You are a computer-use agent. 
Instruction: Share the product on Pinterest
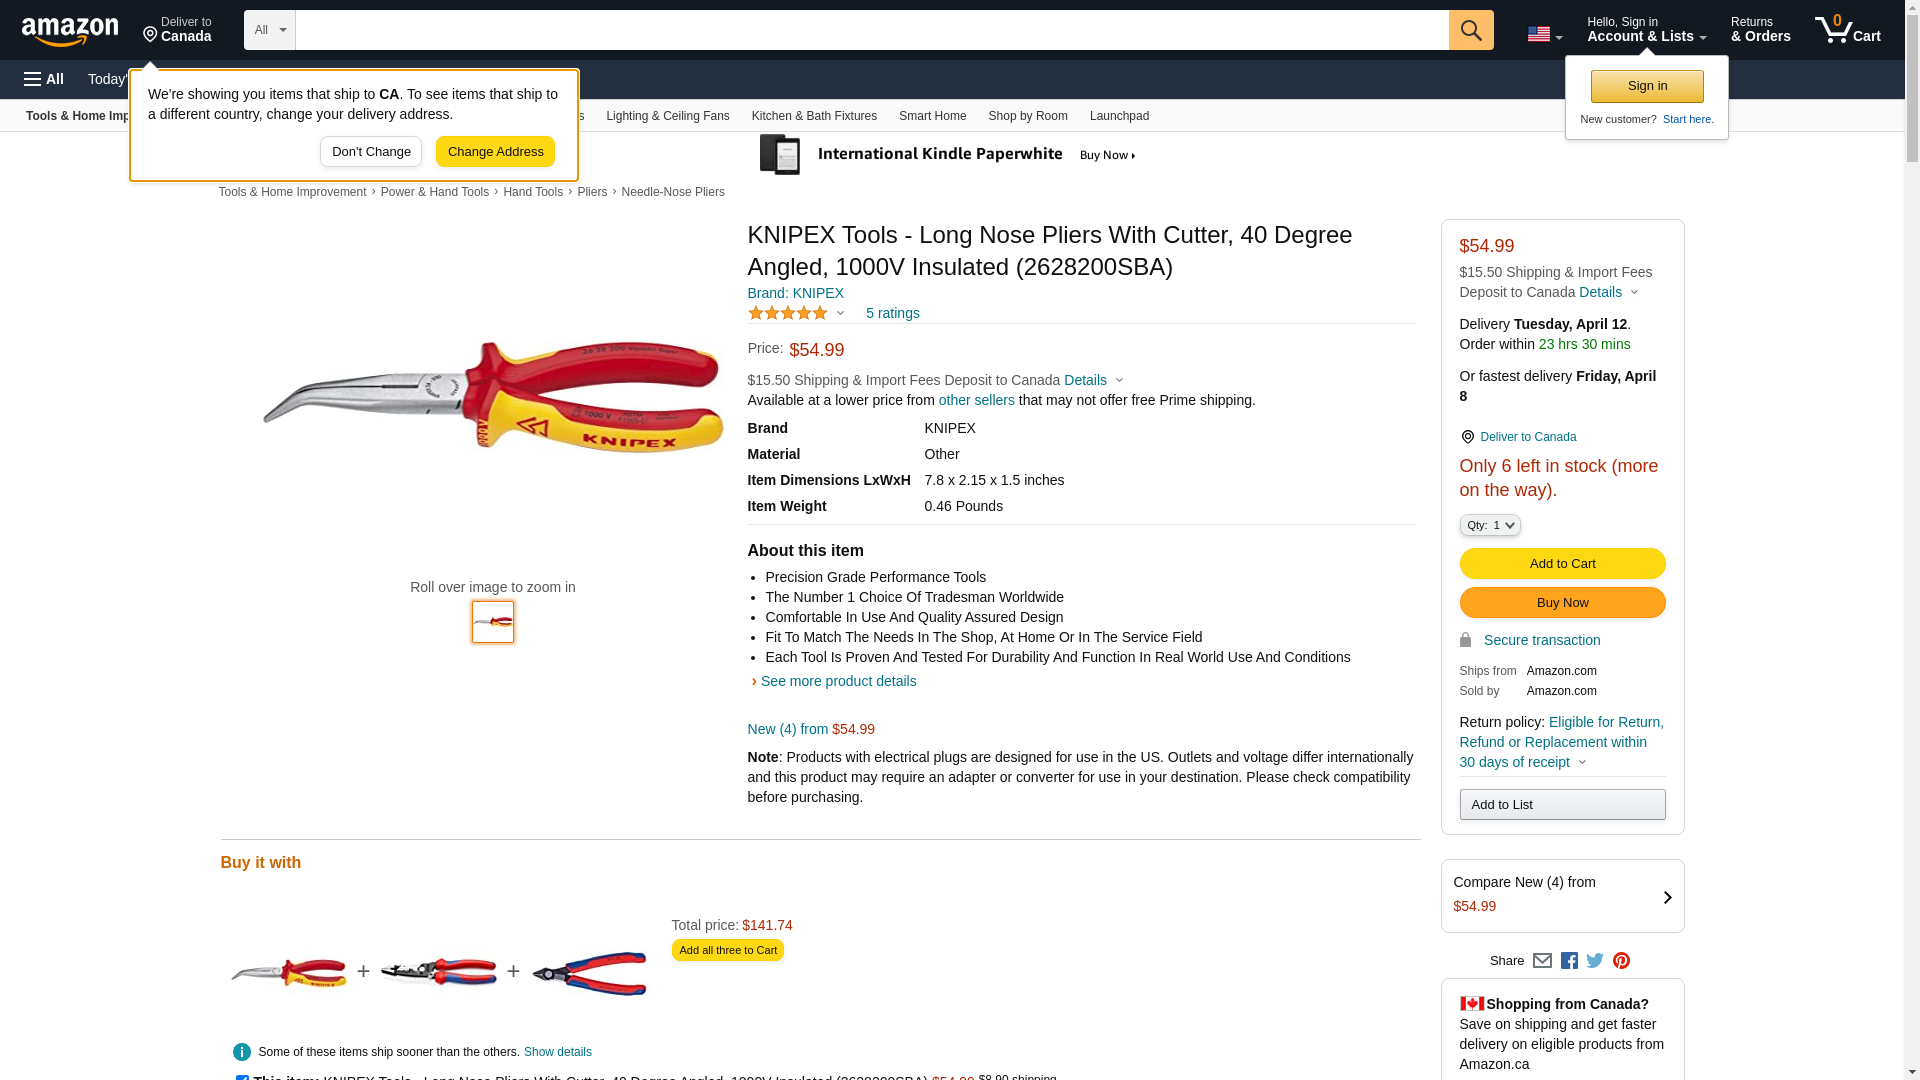pyautogui.click(x=1621, y=961)
